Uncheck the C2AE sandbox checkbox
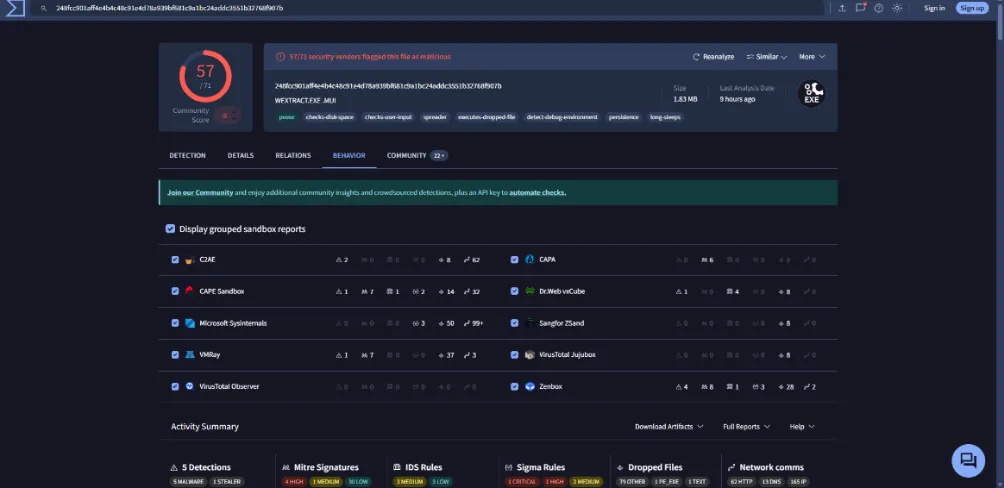This screenshot has height=488, width=1004. 175,260
